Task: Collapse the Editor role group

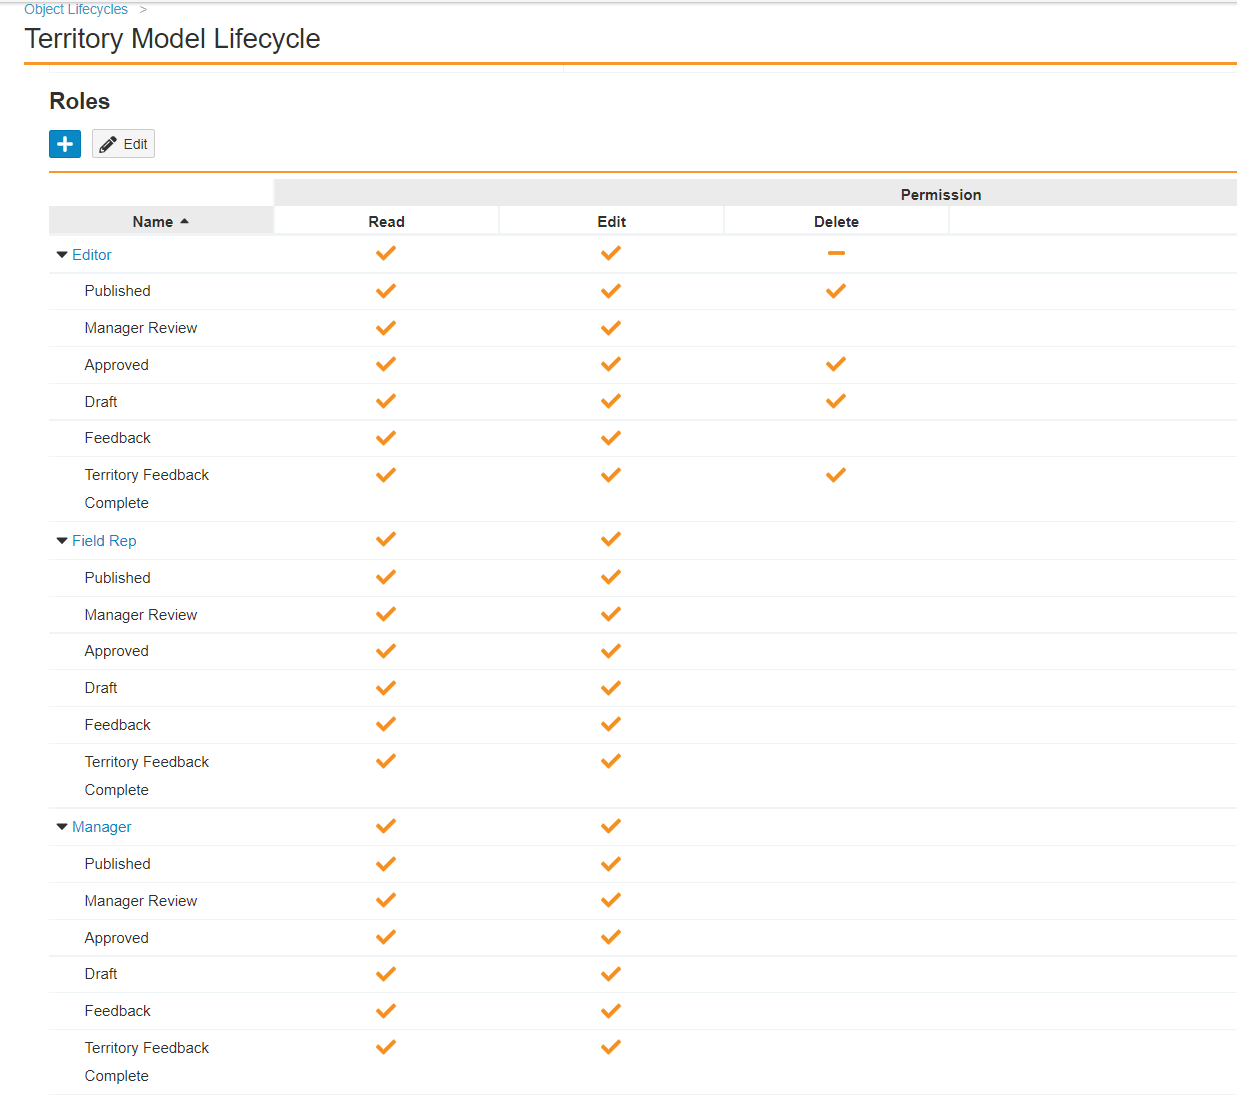Action: tap(62, 255)
